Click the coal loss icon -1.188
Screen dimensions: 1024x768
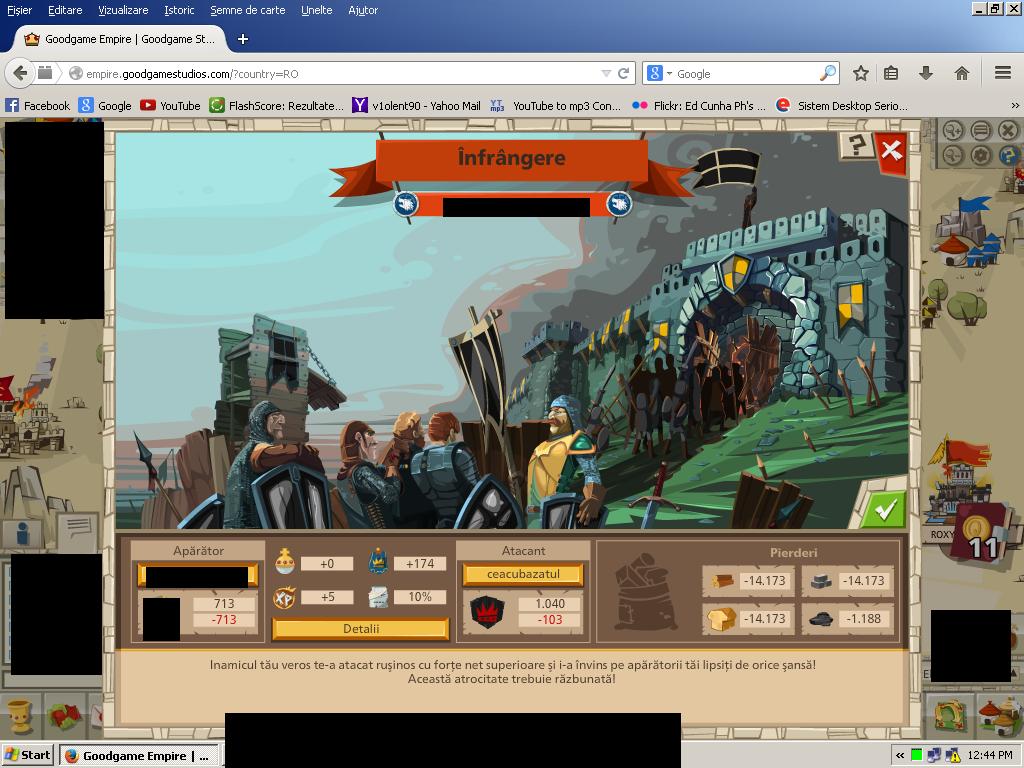[821, 619]
